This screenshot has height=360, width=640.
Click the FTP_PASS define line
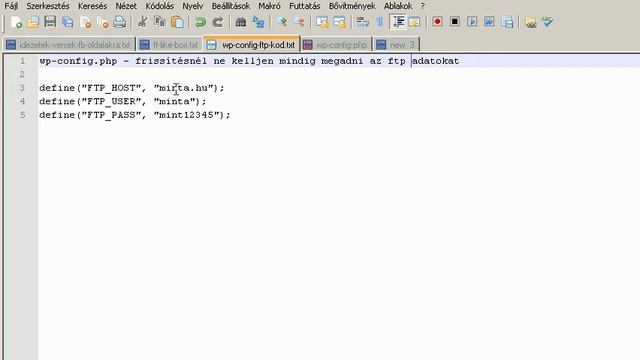[135, 115]
